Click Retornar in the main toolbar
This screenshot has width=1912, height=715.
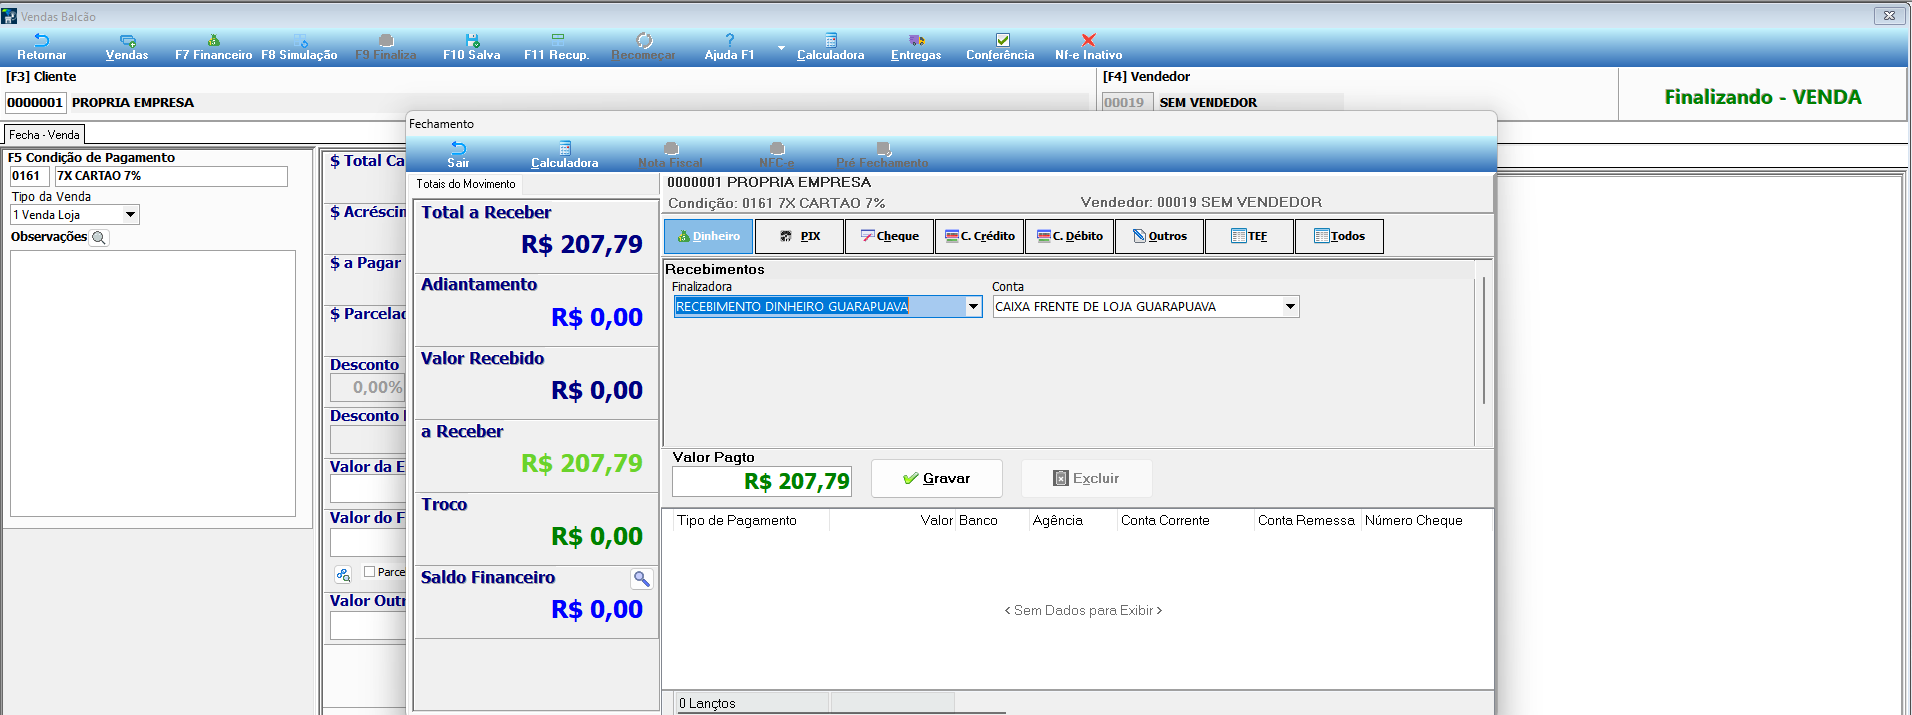pos(42,47)
